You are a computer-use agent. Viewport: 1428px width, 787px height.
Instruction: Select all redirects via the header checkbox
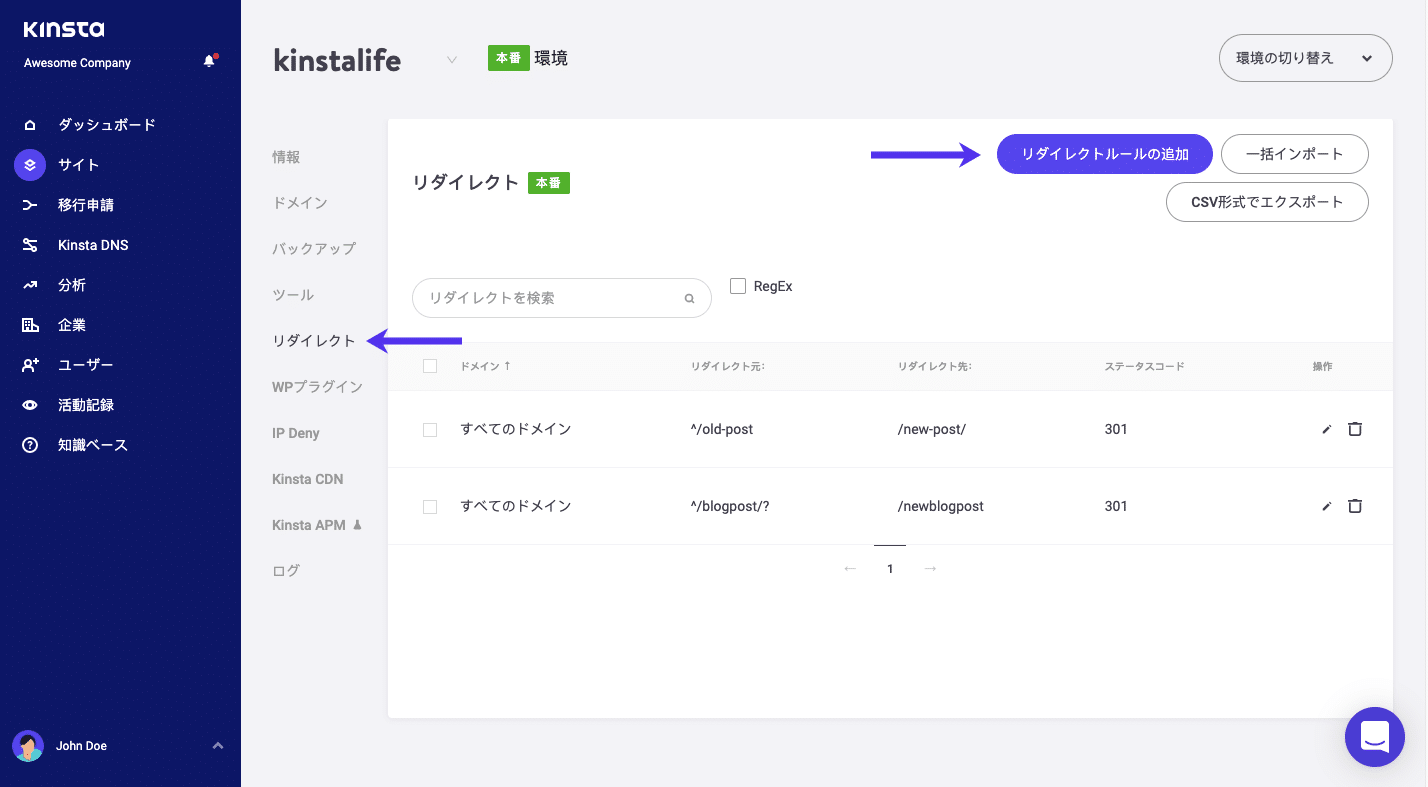tap(430, 366)
